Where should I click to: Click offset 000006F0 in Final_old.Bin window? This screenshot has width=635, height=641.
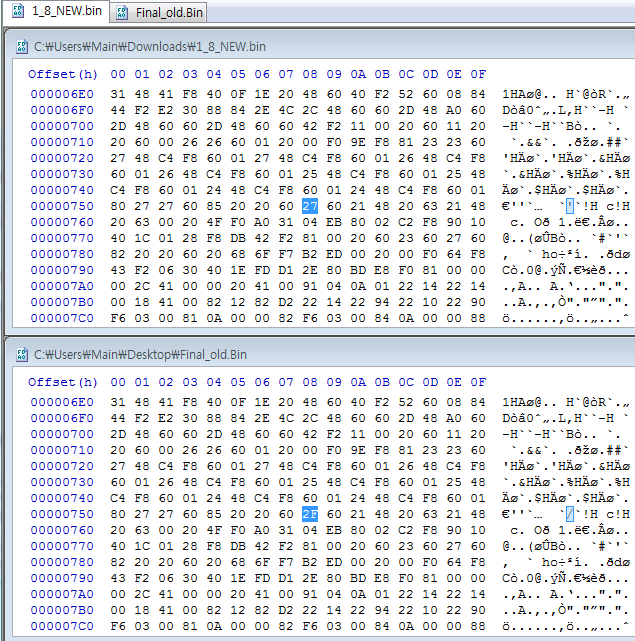pos(62,418)
